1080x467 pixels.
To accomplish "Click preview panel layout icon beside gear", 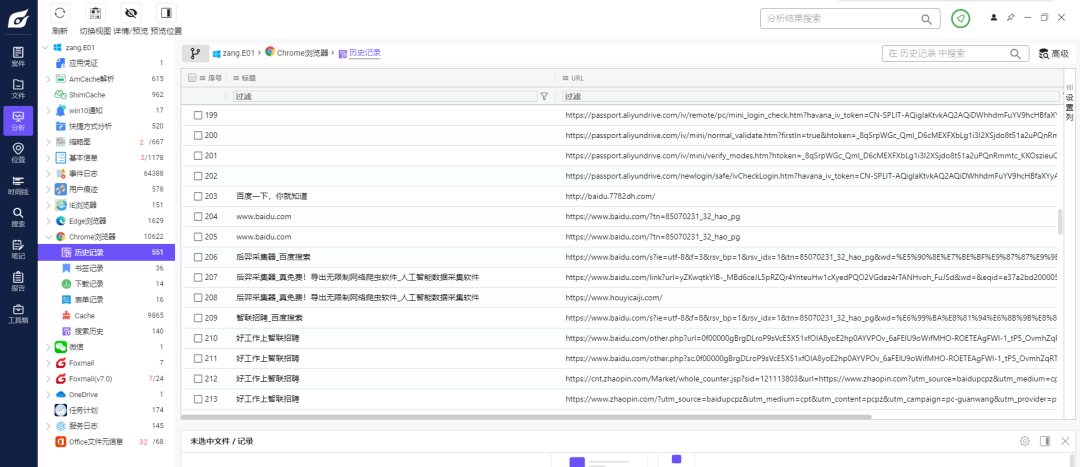I will coord(1045,441).
